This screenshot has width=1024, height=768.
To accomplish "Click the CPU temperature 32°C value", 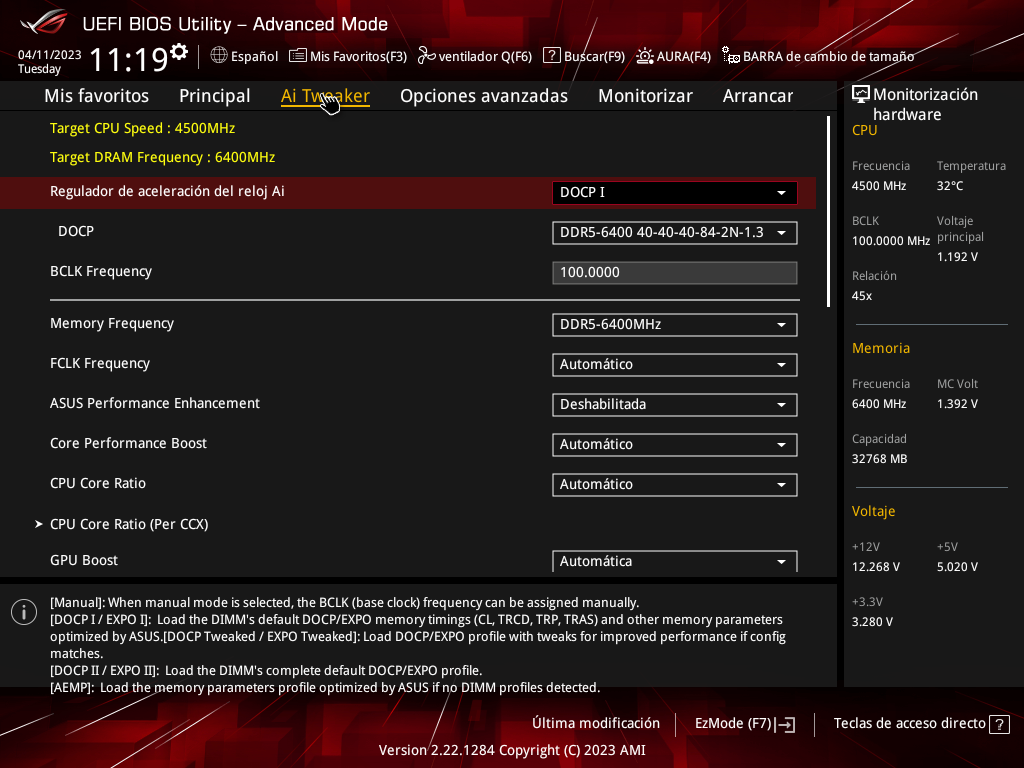I will (x=950, y=186).
